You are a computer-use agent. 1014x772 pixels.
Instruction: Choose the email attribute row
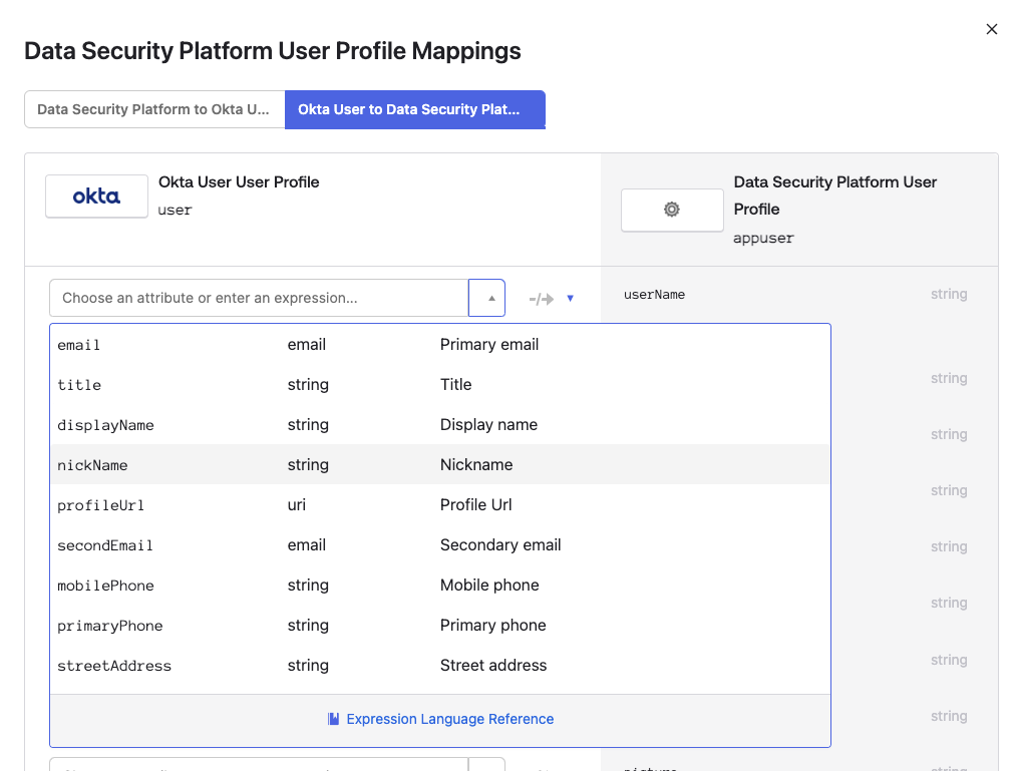440,345
